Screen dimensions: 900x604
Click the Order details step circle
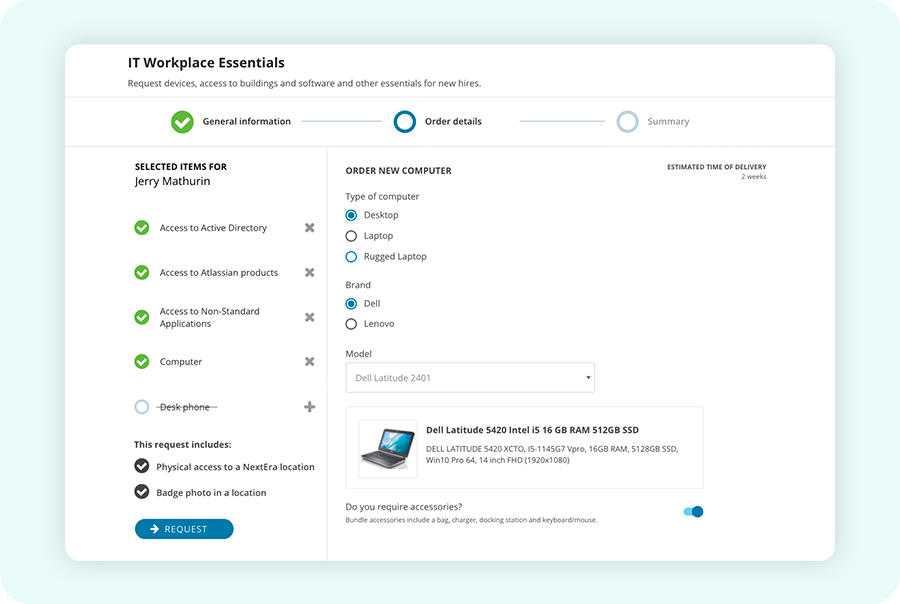tap(405, 122)
